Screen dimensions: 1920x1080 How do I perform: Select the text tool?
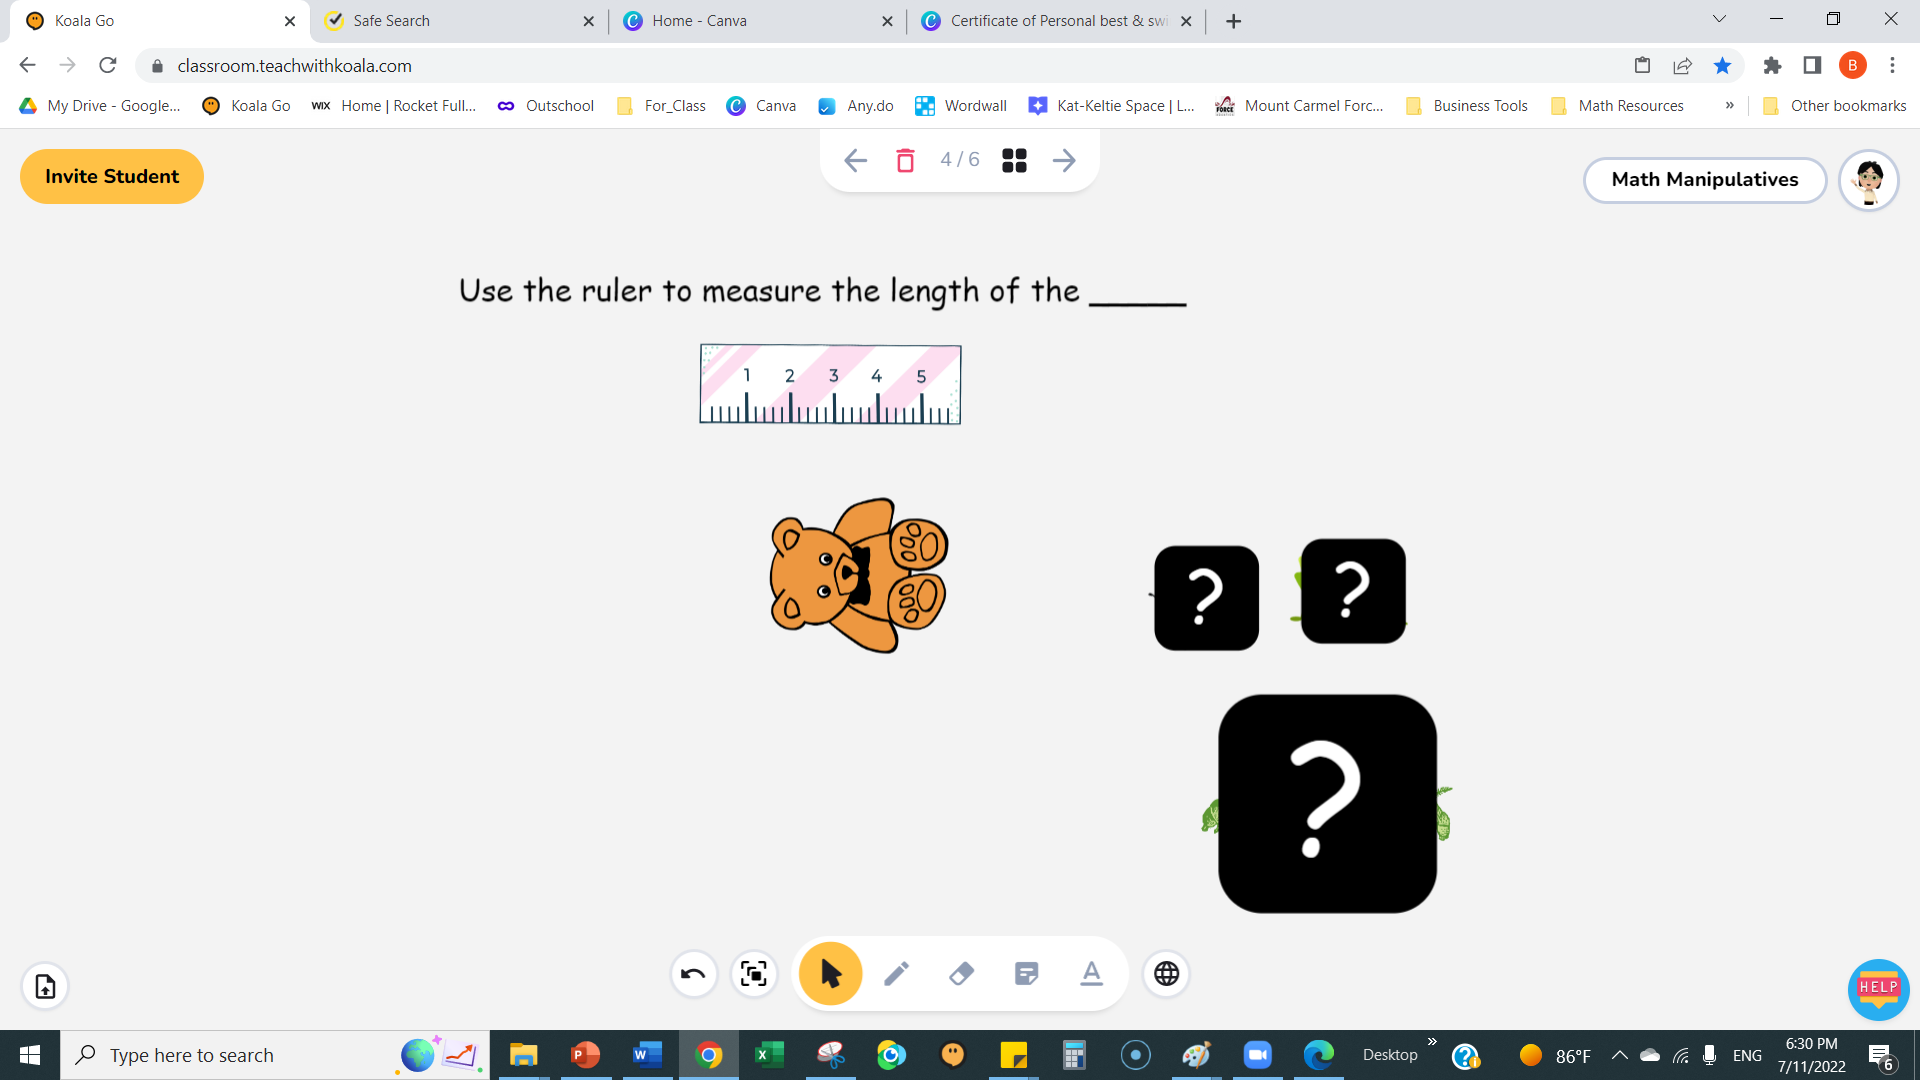click(x=1091, y=972)
